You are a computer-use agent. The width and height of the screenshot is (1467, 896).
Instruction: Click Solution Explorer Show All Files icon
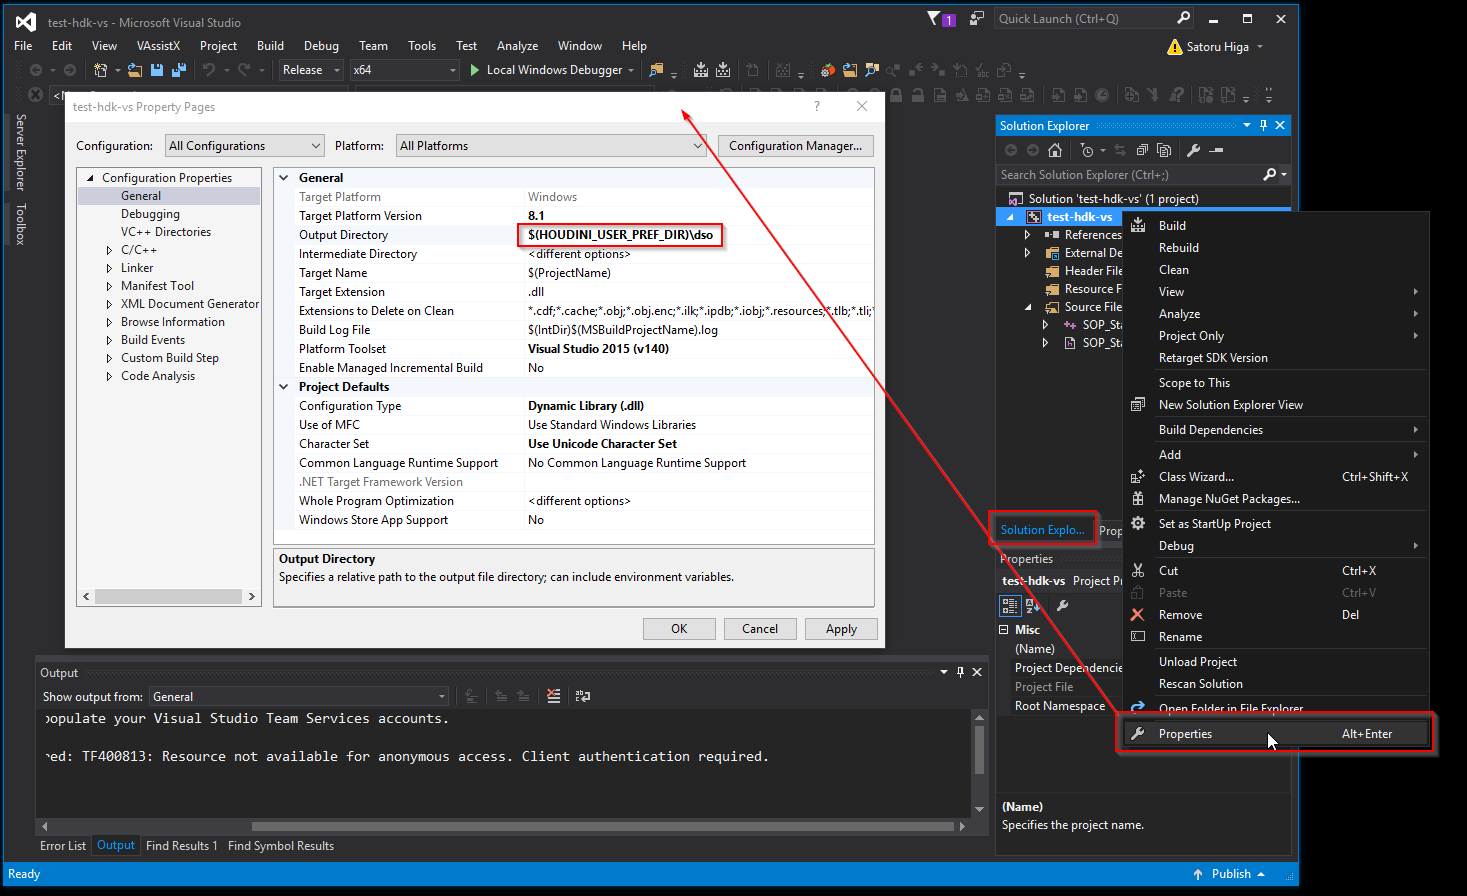(x=1164, y=150)
